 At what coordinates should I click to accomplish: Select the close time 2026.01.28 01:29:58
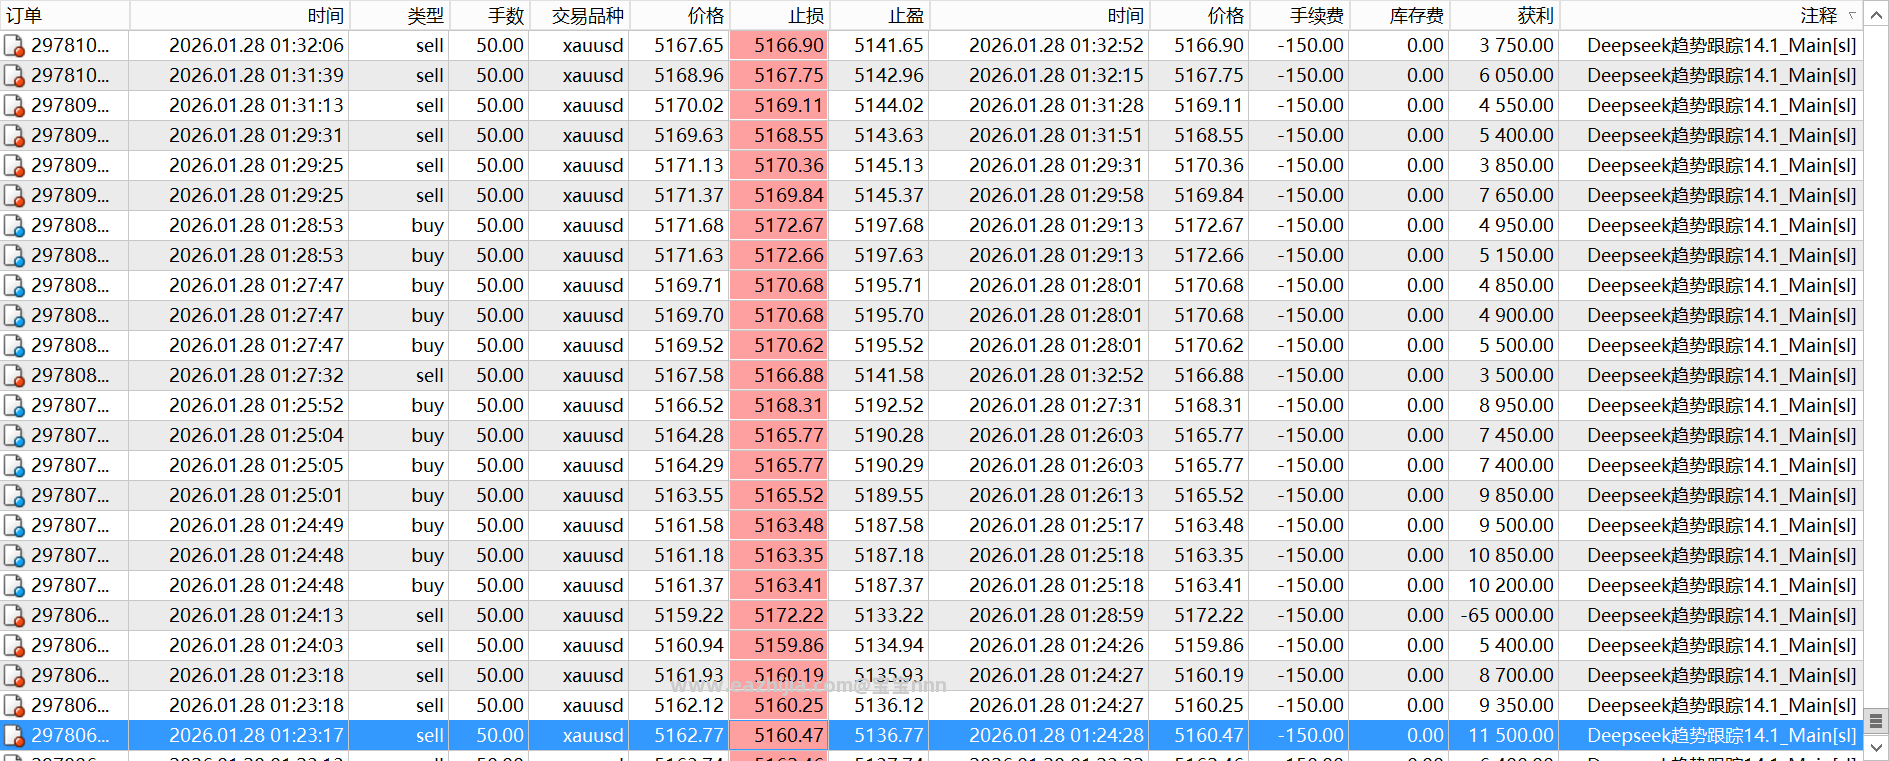[1056, 196]
